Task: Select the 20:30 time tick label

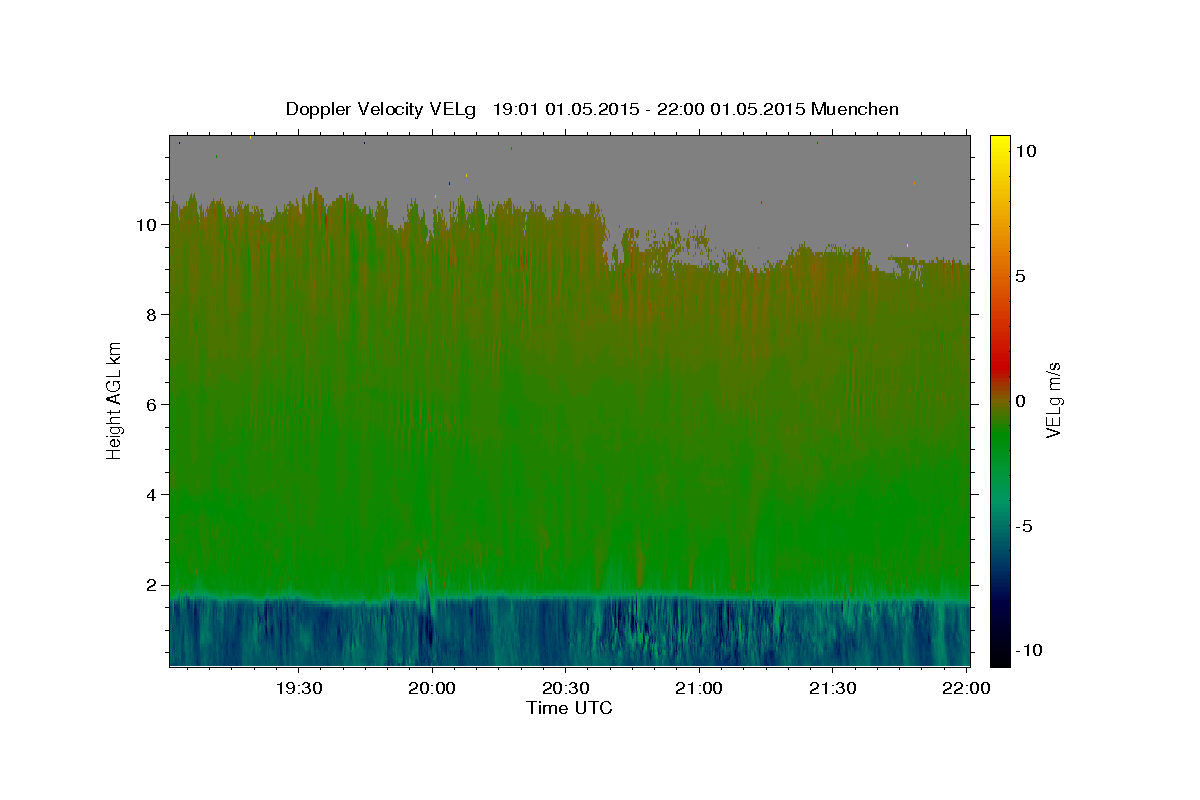Action: click(x=565, y=688)
